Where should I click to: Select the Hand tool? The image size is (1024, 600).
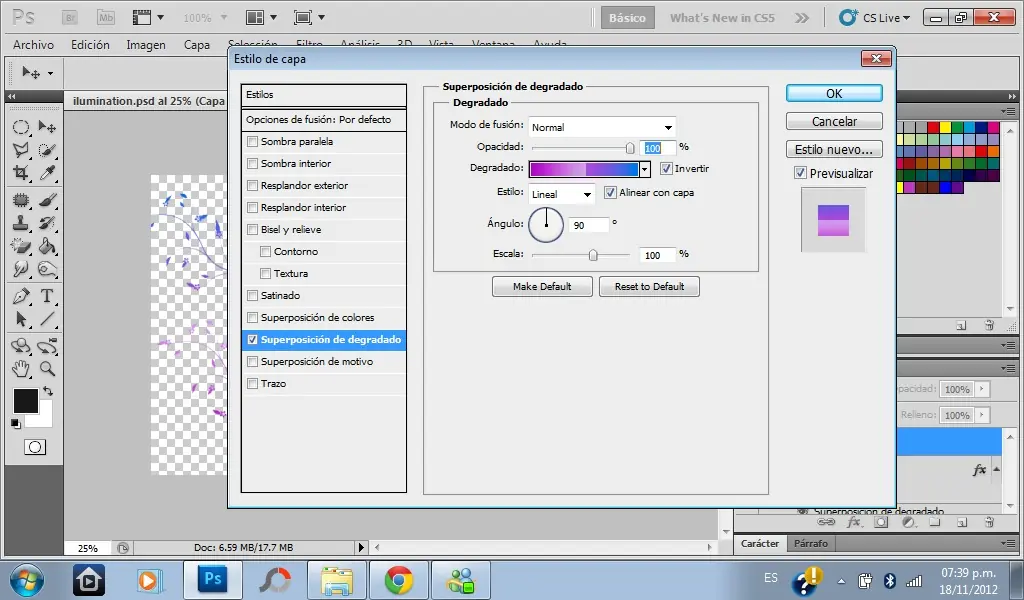(20, 369)
